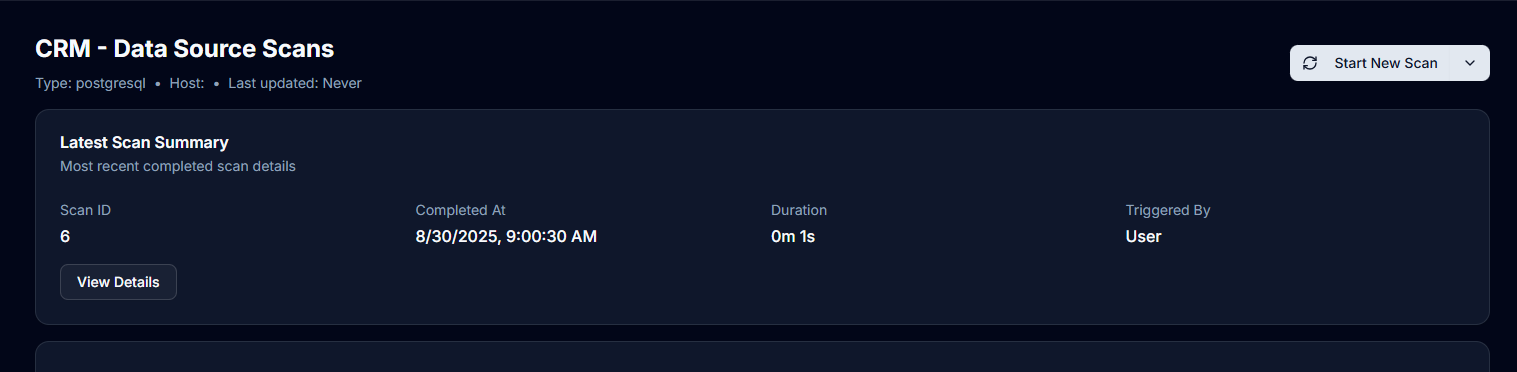This screenshot has width=1517, height=372.
Task: Select the Triggered By value User
Action: (1143, 237)
